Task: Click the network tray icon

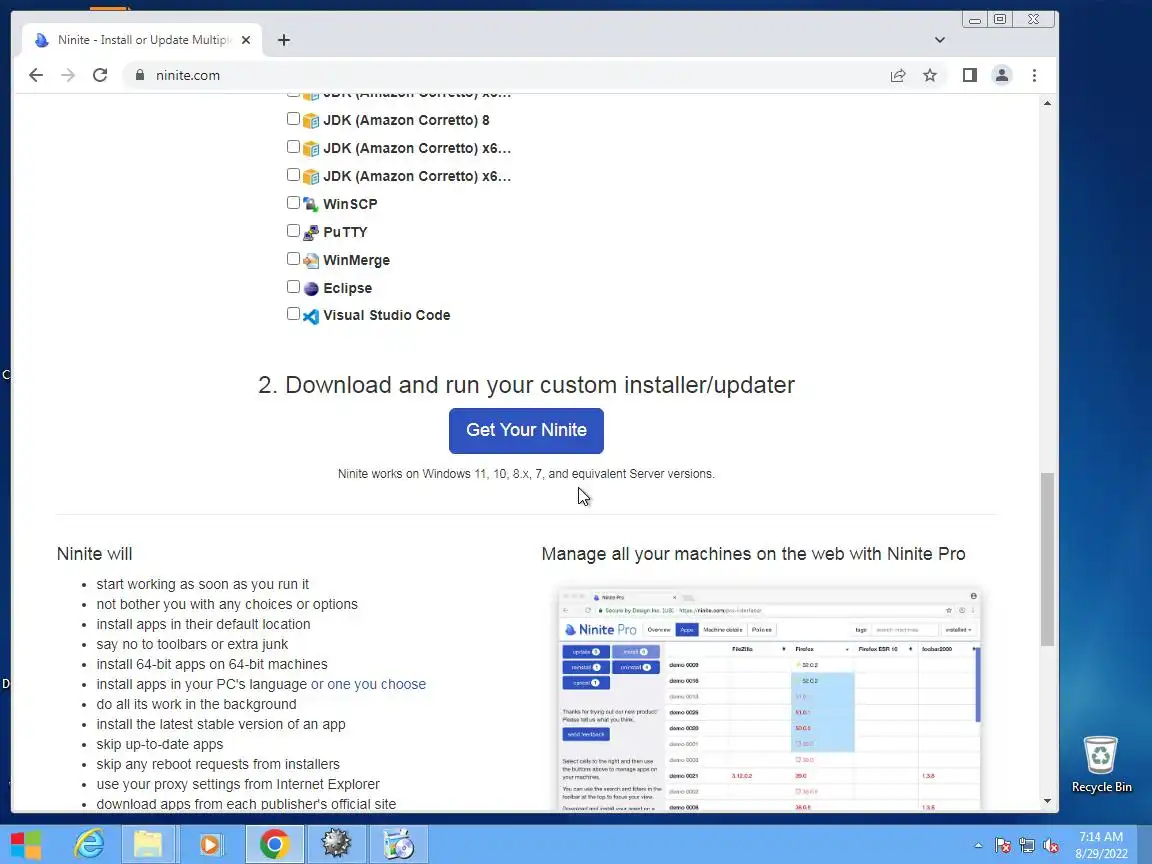Action: pos(1027,846)
